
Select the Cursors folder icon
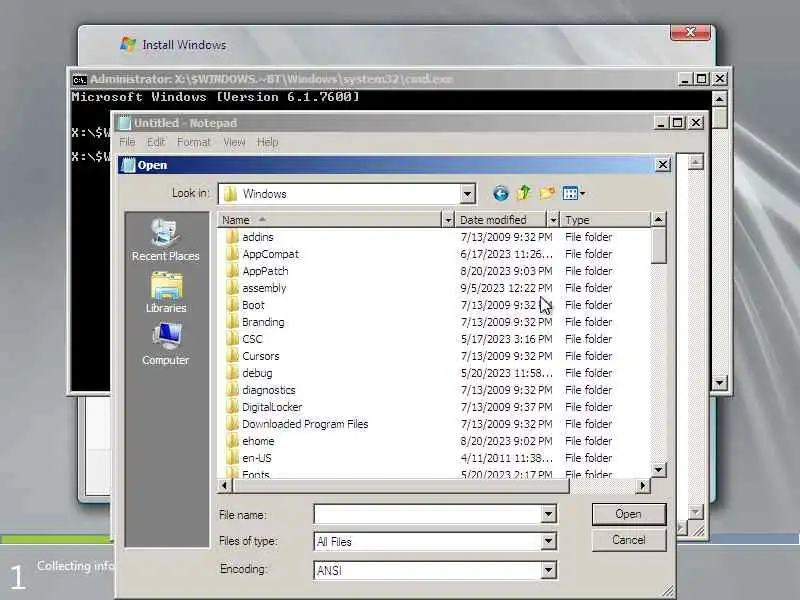(x=232, y=356)
